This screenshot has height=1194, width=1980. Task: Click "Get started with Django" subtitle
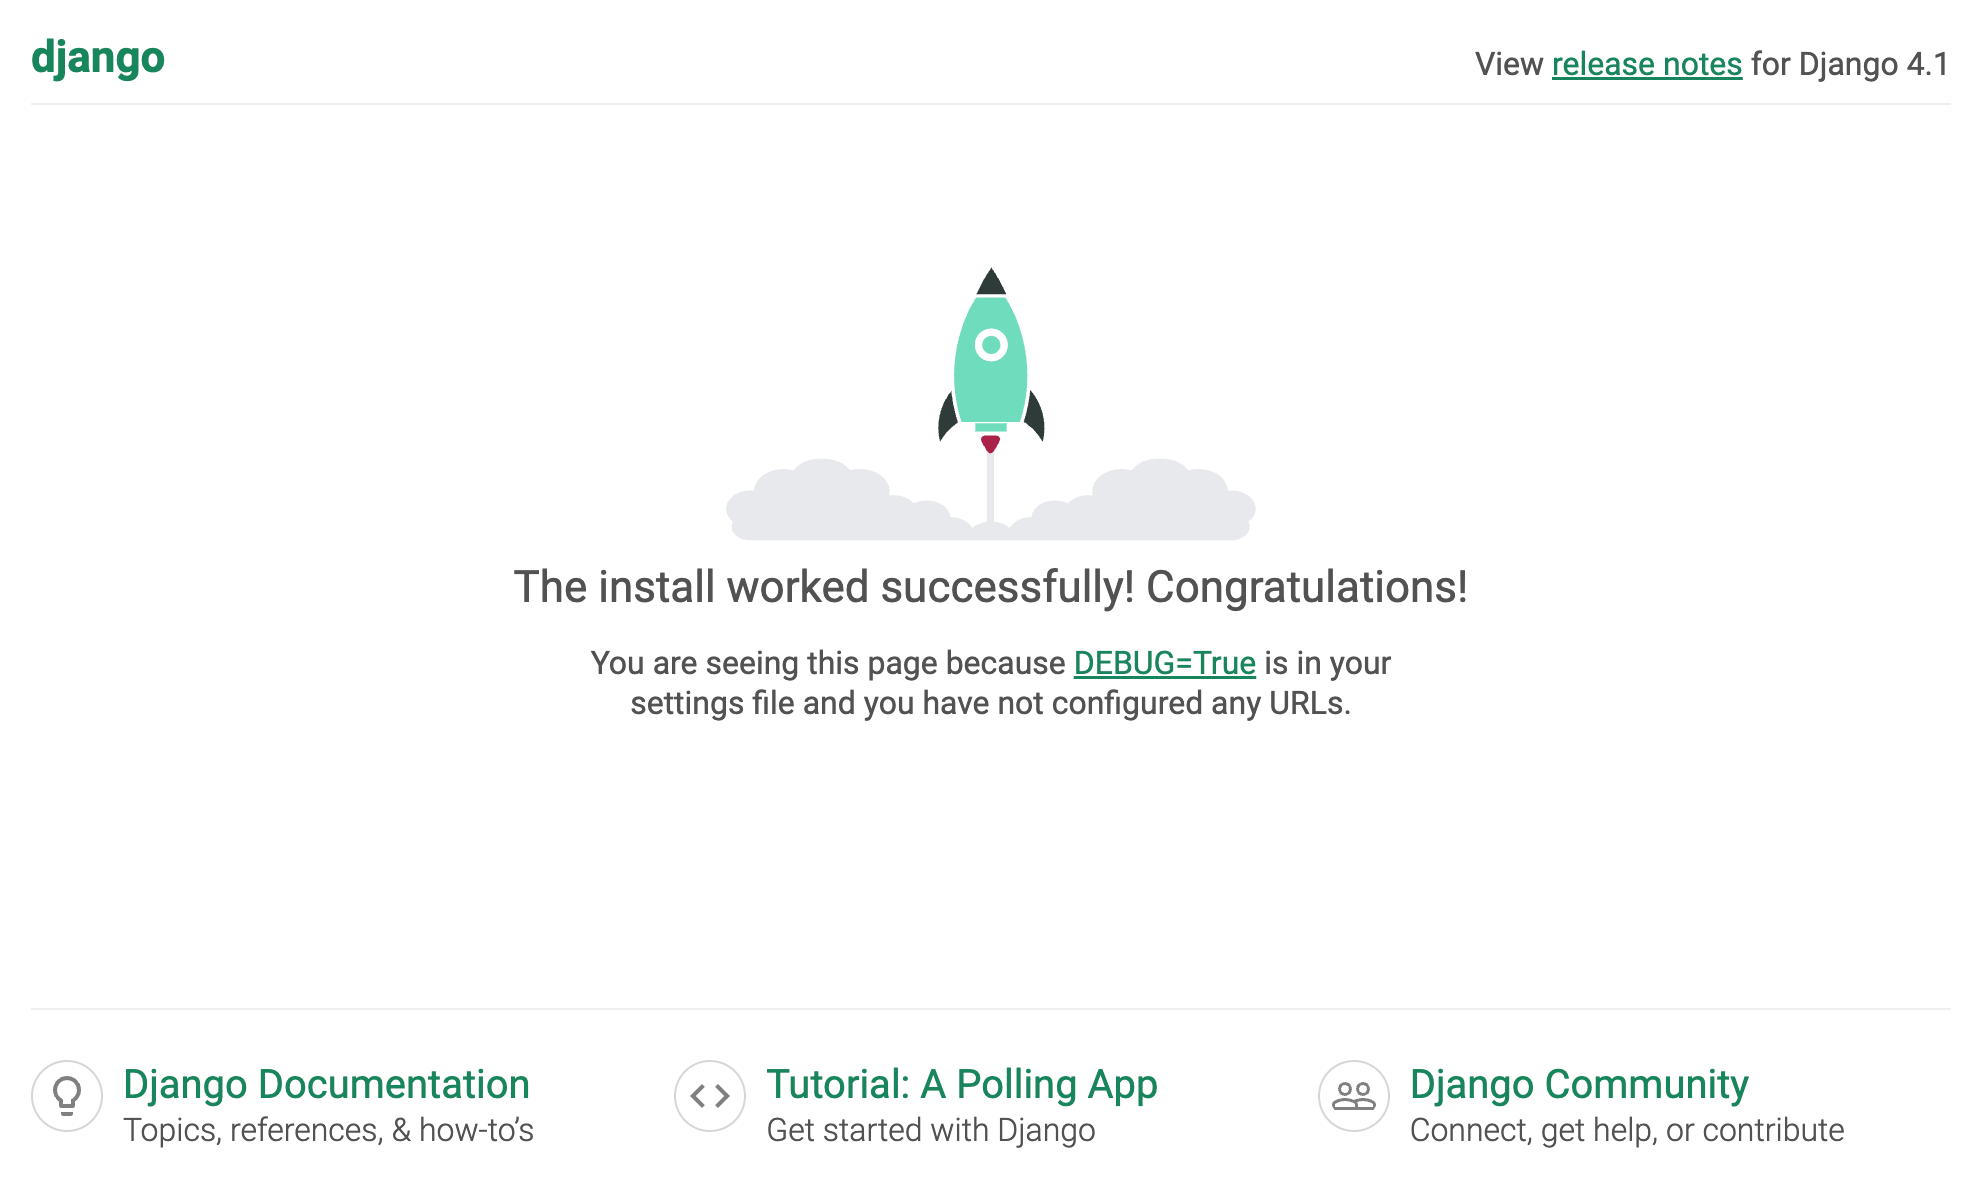[x=930, y=1130]
